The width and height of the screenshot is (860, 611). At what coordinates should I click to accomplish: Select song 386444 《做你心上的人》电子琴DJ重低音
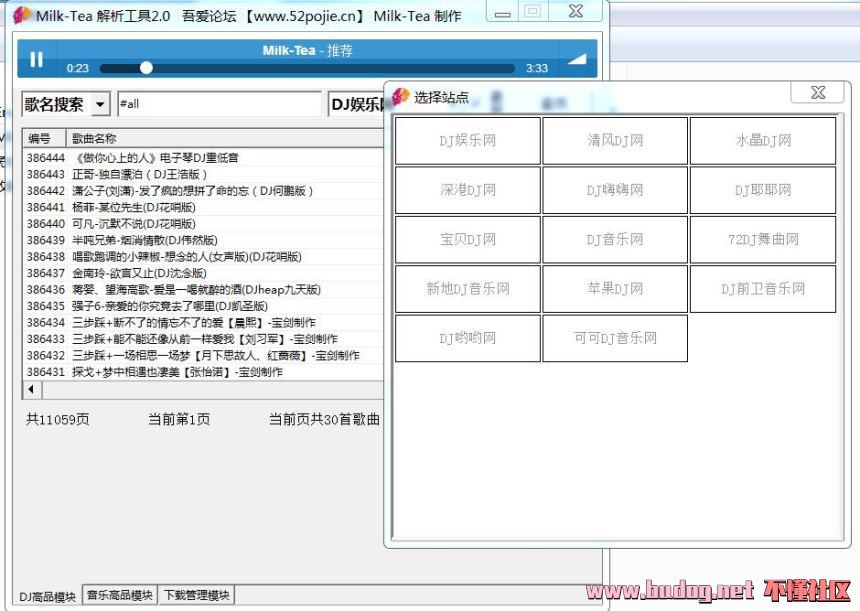click(203, 158)
